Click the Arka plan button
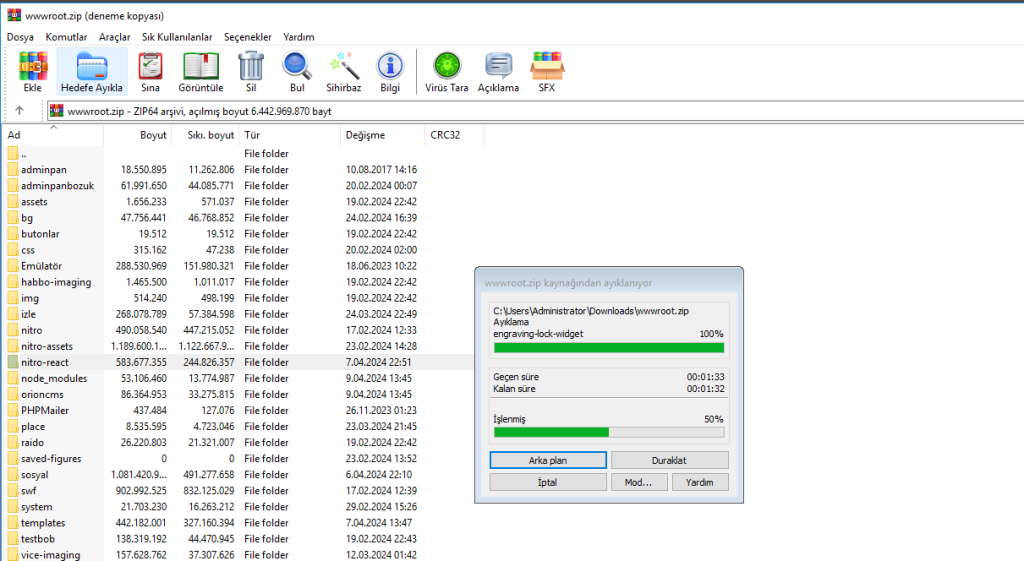The image size is (1024, 561). pos(548,460)
